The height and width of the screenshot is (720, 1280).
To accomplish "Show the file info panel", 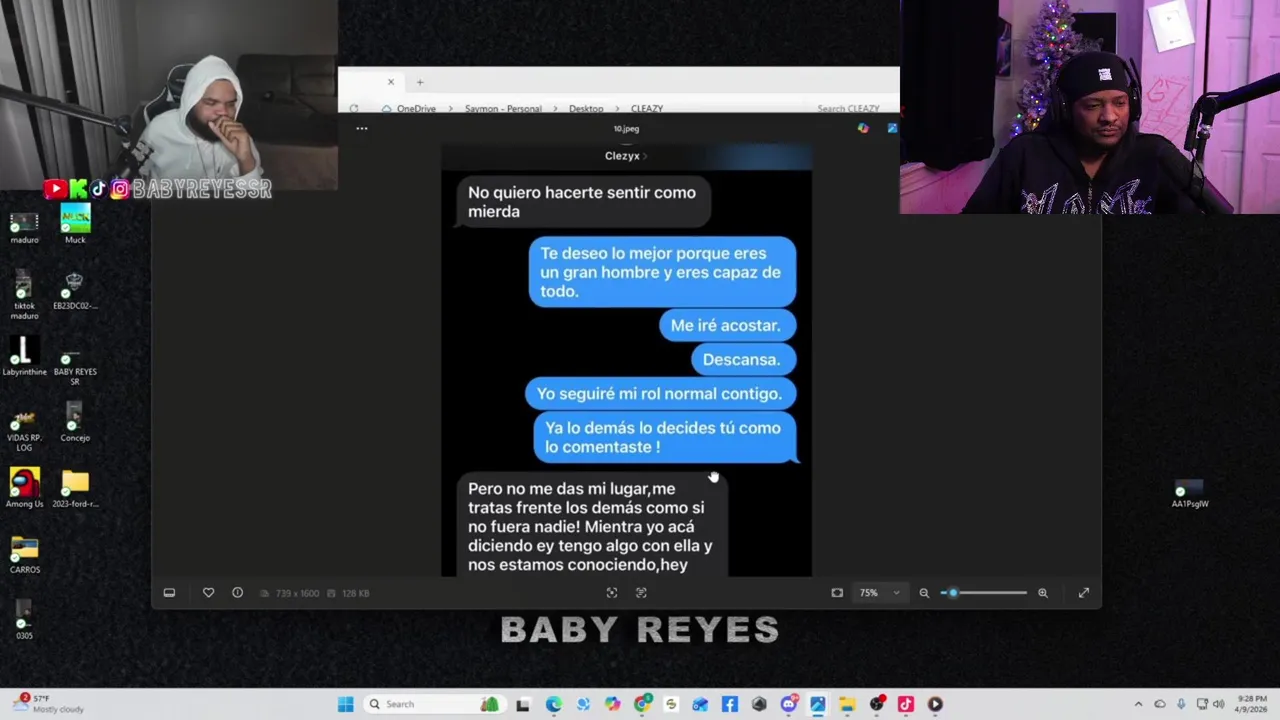I will [x=237, y=593].
